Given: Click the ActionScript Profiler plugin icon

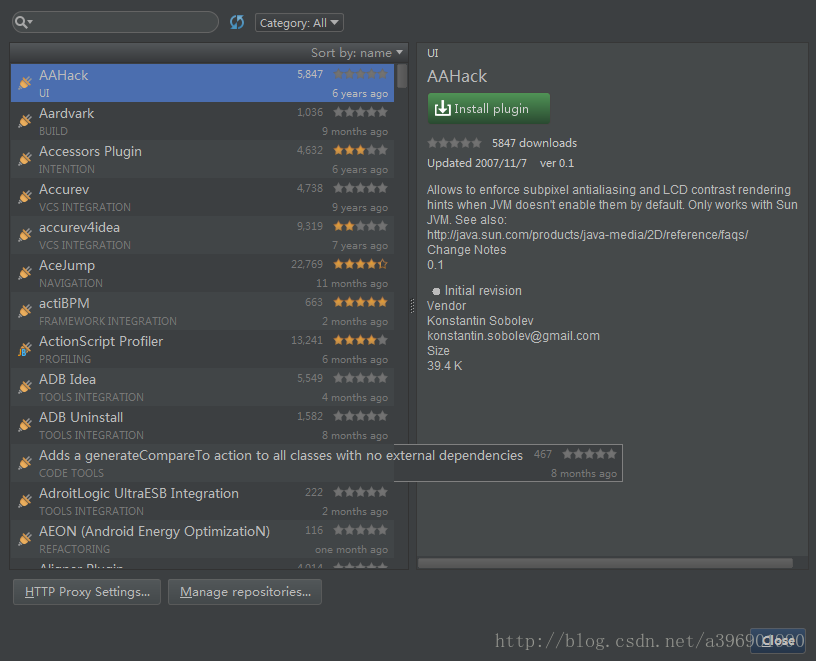Looking at the screenshot, I should tap(25, 349).
